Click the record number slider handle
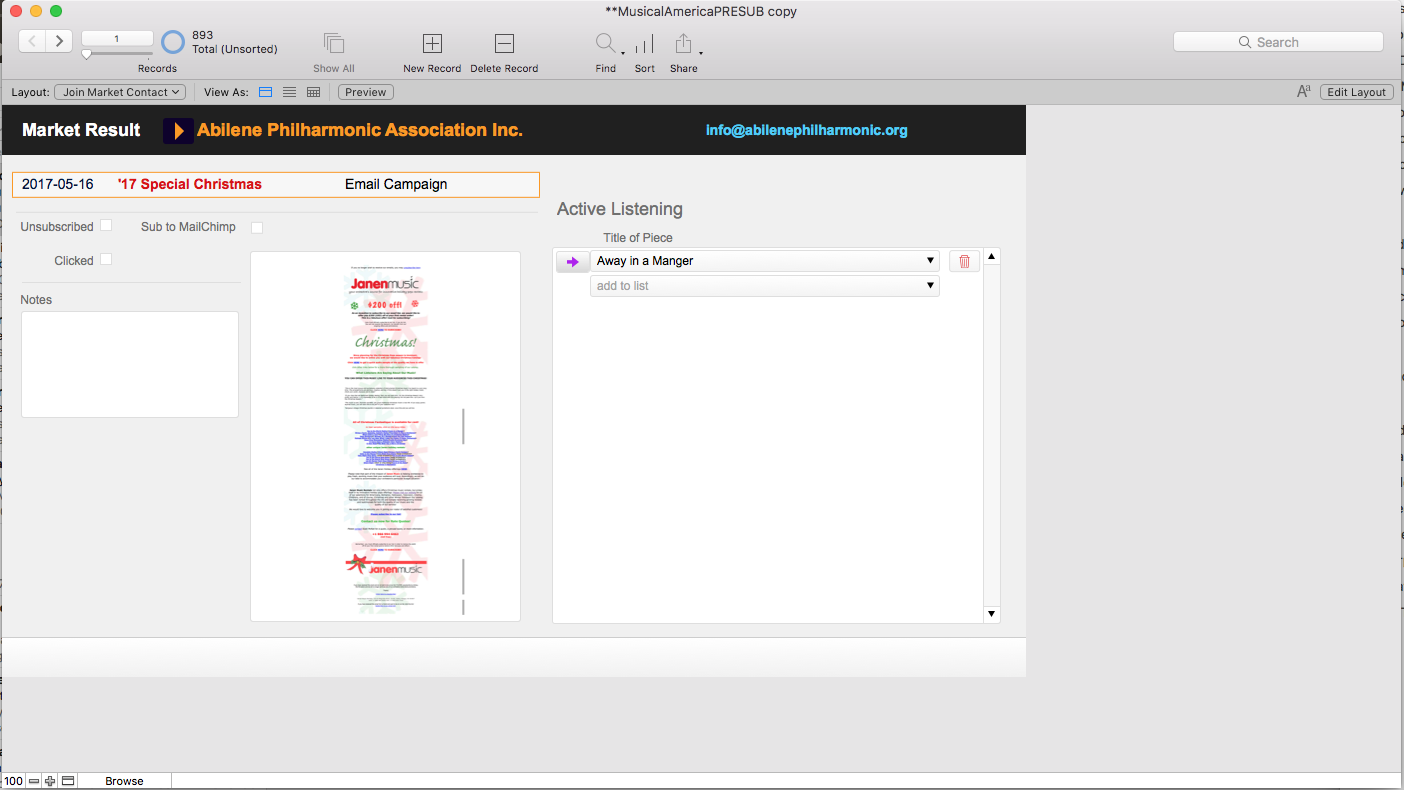The width and height of the screenshot is (1404, 790). click(x=86, y=55)
